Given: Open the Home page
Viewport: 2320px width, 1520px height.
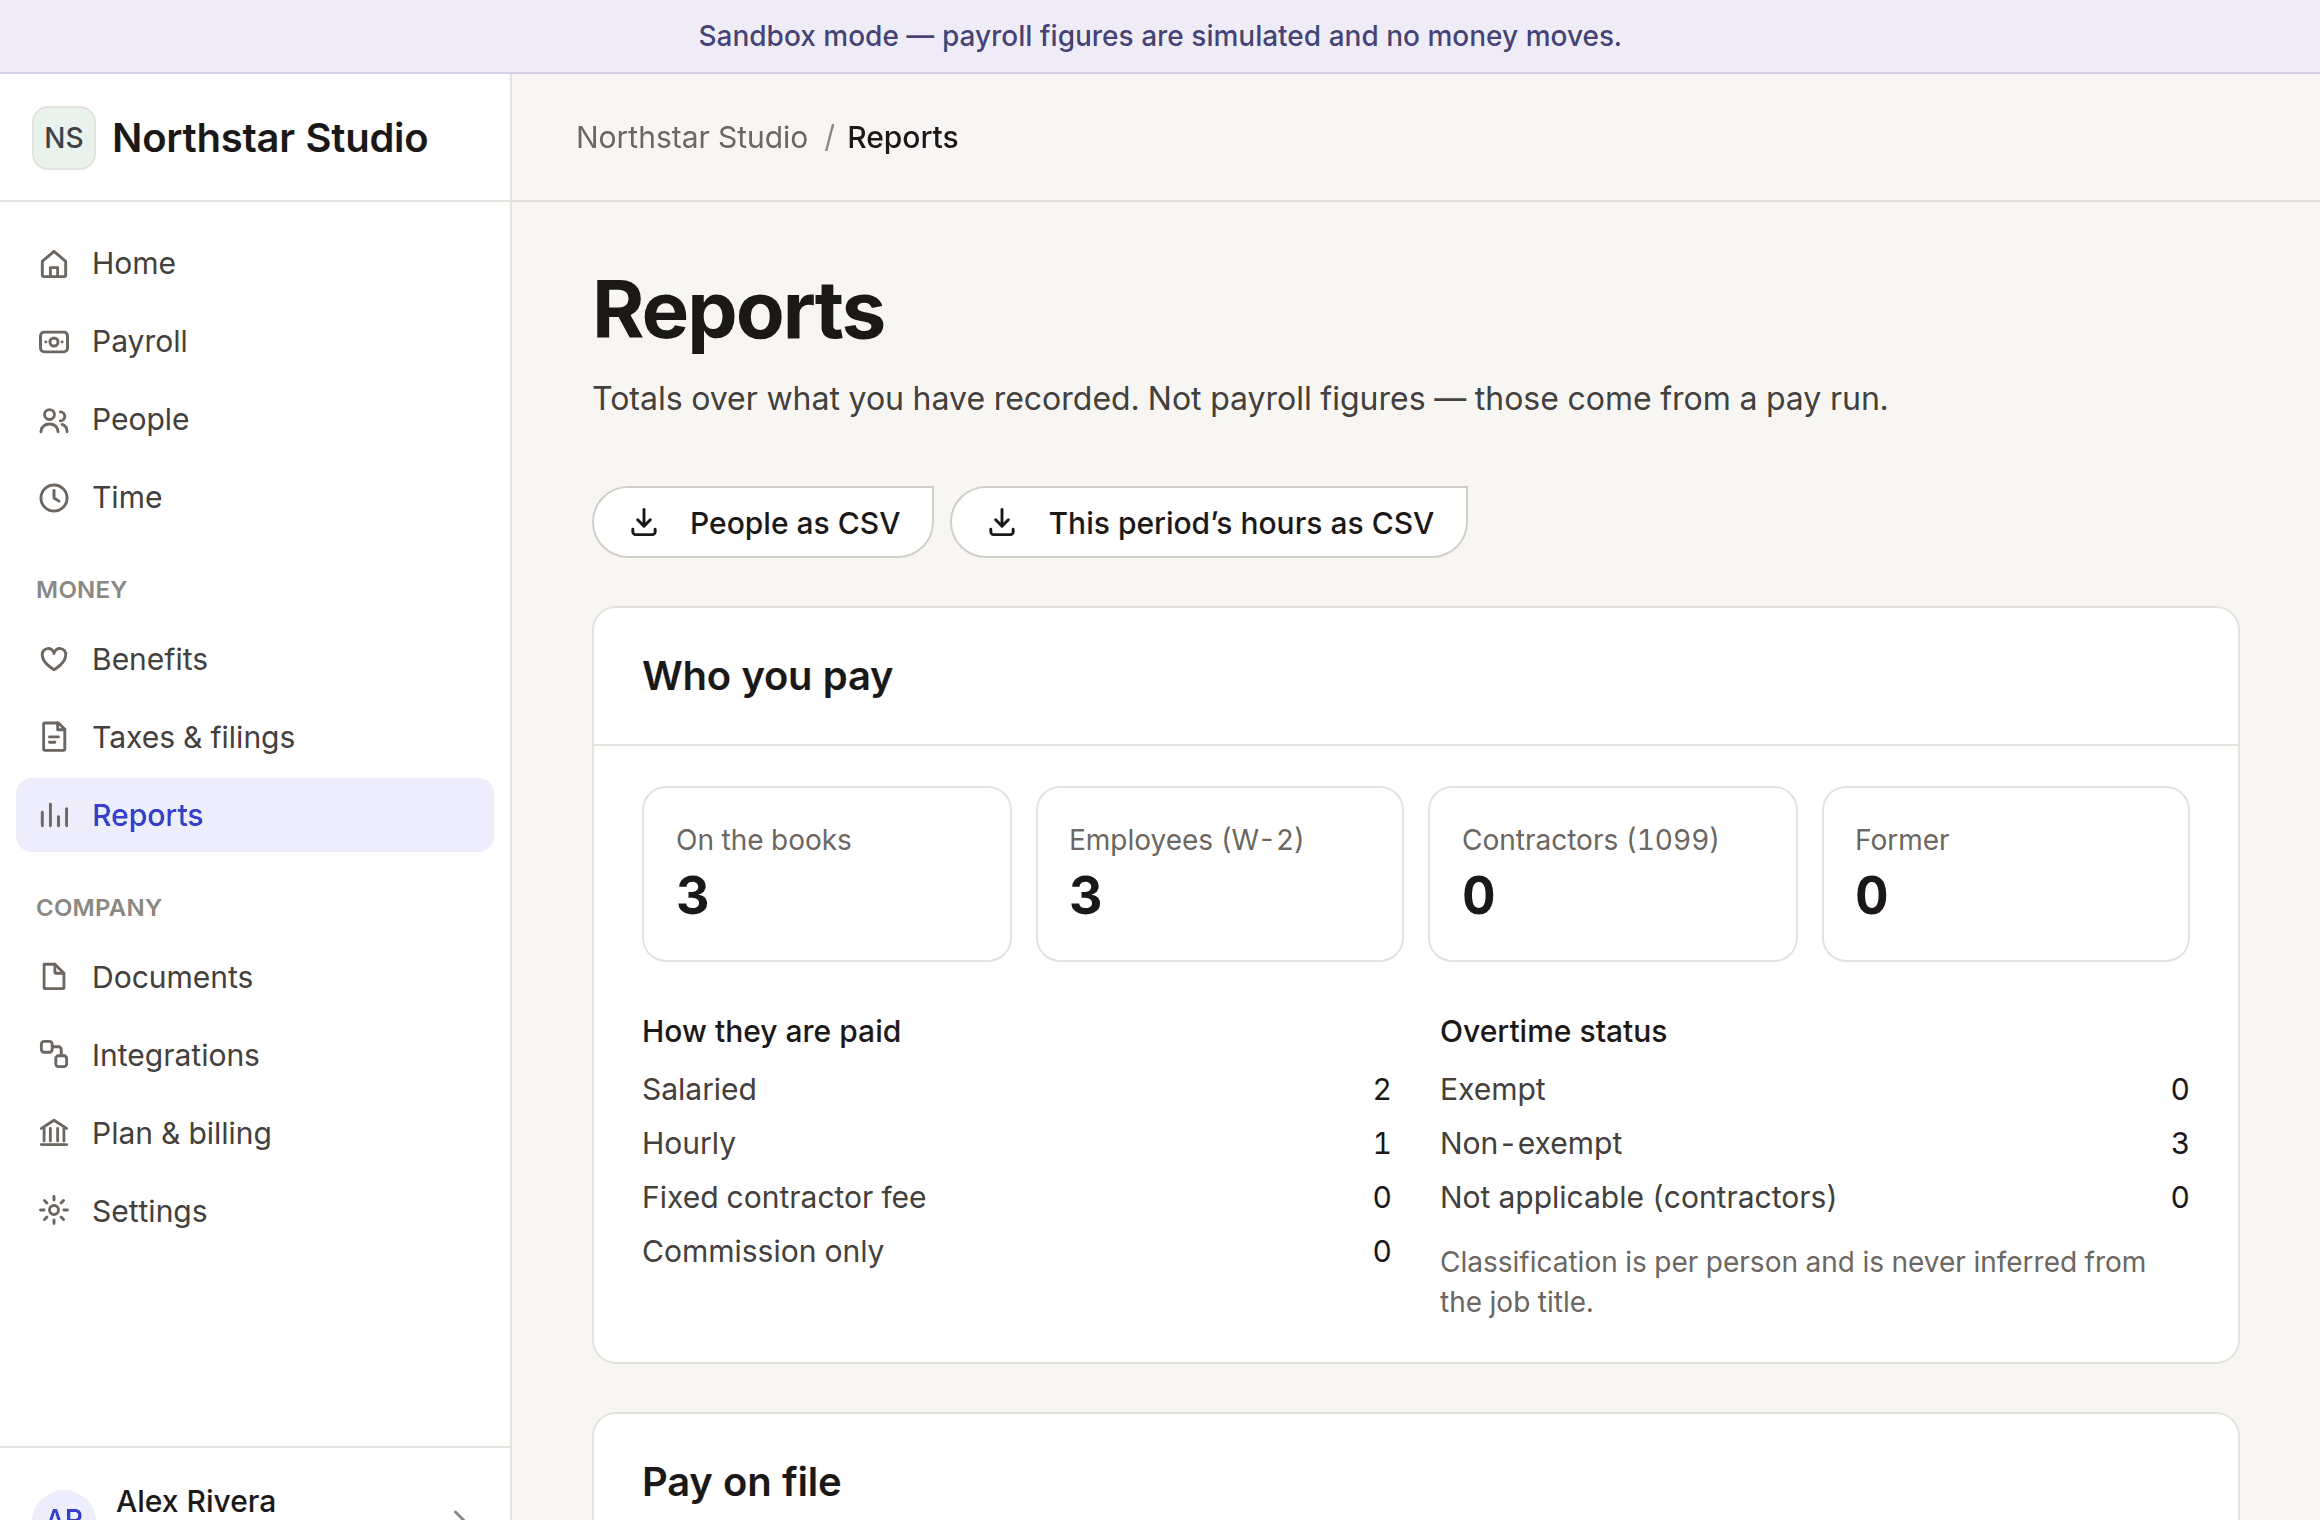Looking at the screenshot, I should 255,264.
